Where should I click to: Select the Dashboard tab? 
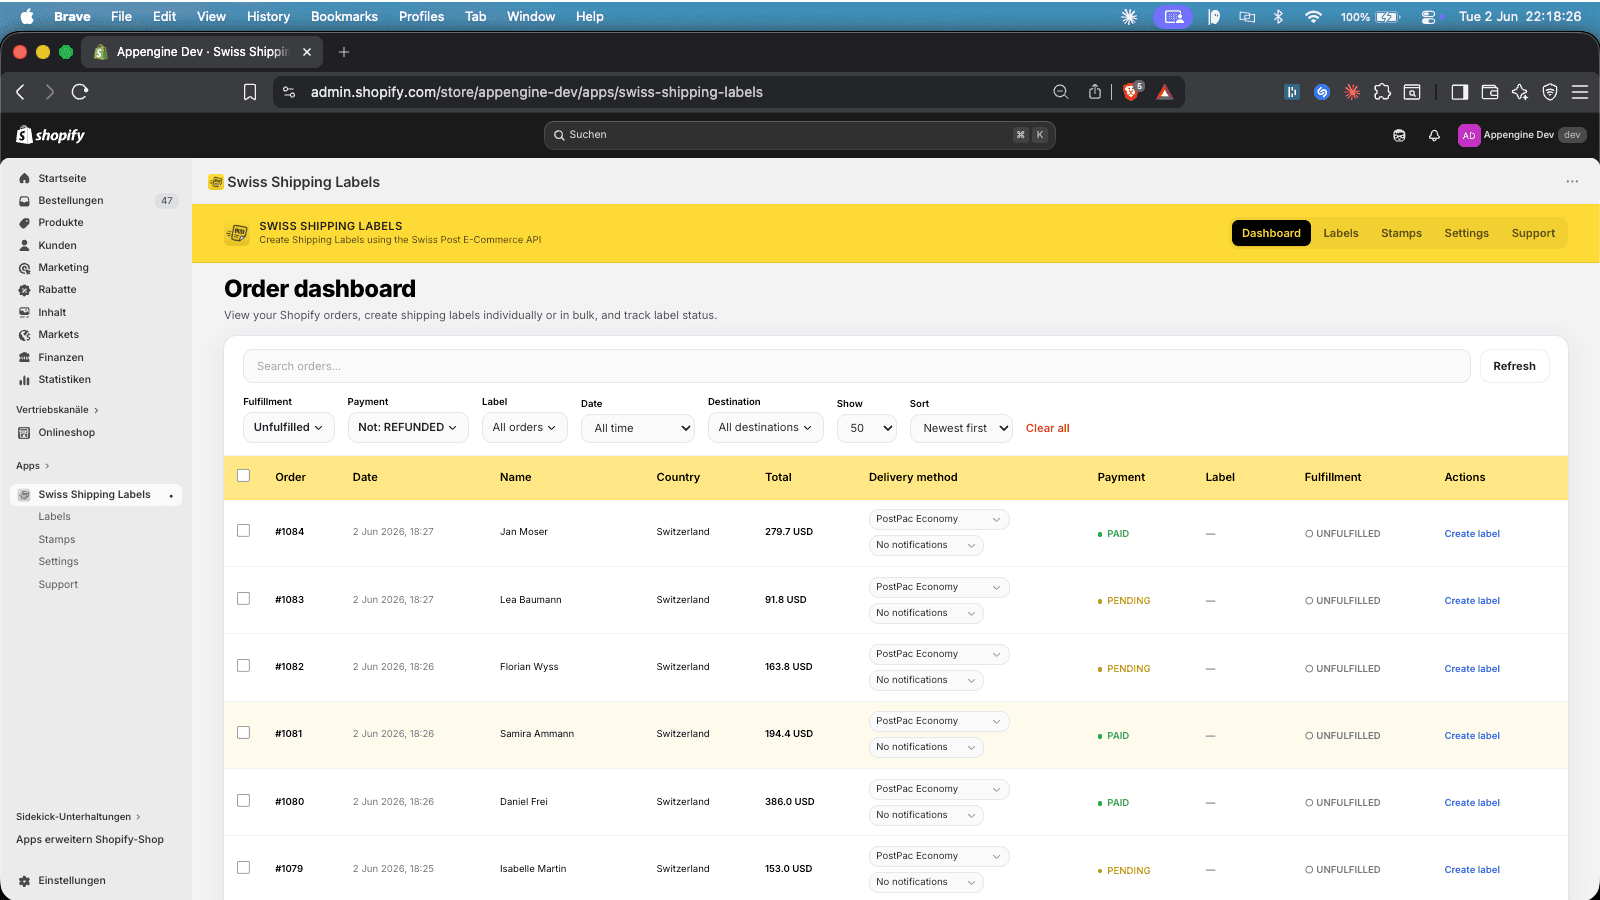click(x=1271, y=233)
